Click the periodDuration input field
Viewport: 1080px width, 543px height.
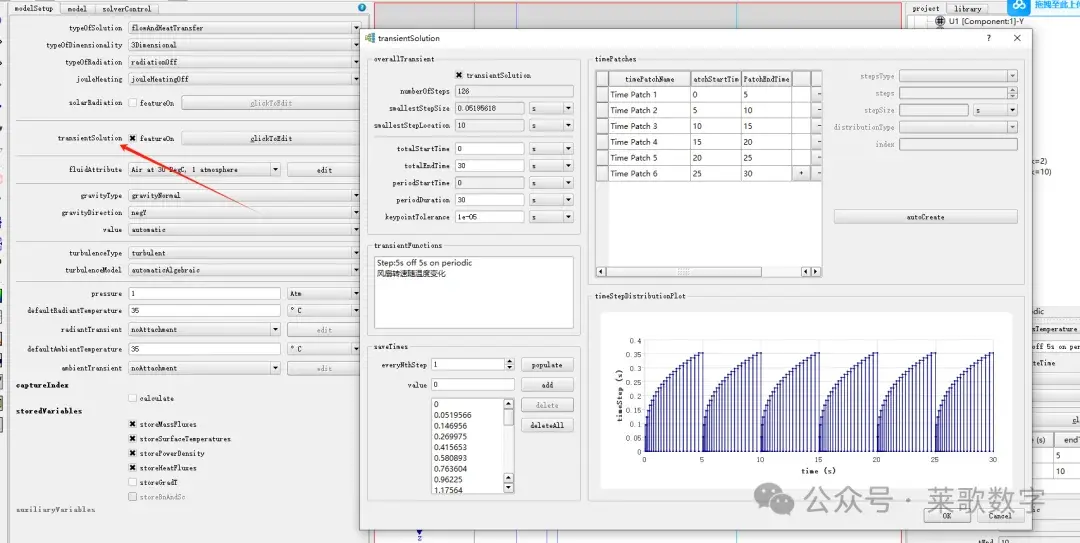[490, 200]
